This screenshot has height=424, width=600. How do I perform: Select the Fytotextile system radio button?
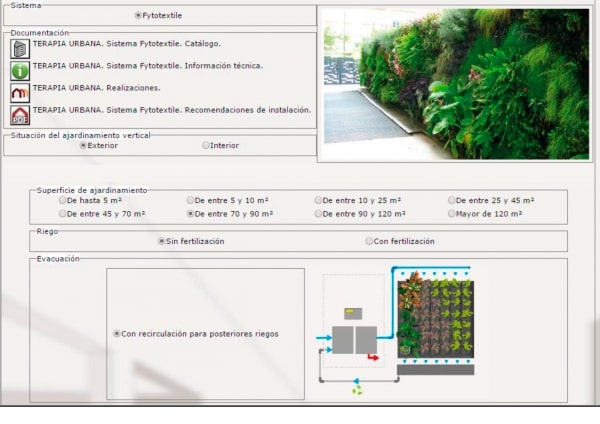point(138,15)
